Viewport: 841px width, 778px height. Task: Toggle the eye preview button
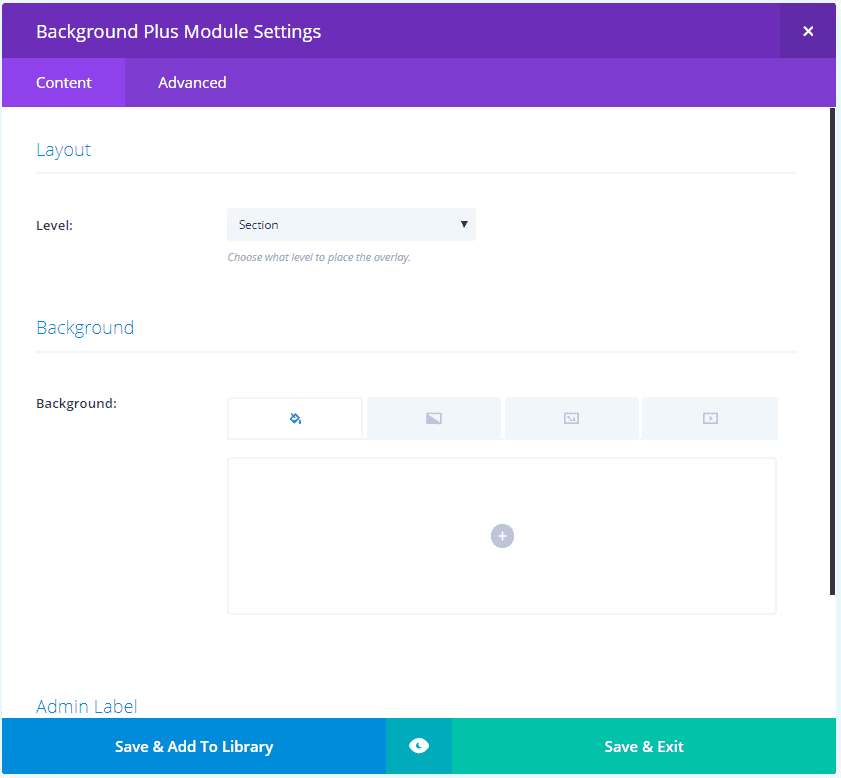pos(419,746)
